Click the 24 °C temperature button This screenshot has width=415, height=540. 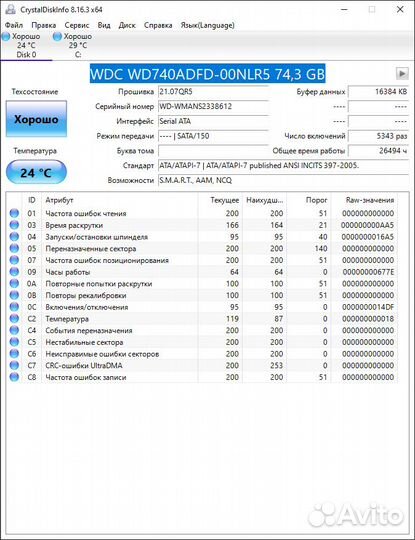(36, 172)
